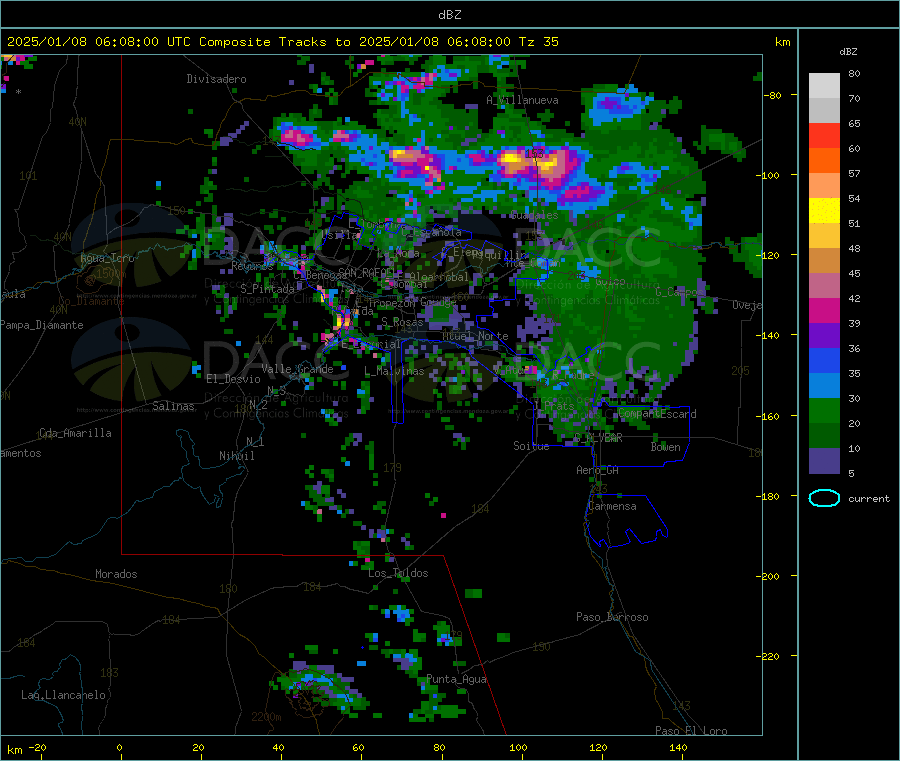Select the 'Cda_Amarilla' map label
Screen dimensions: 900x761
pyautogui.click(x=75, y=433)
